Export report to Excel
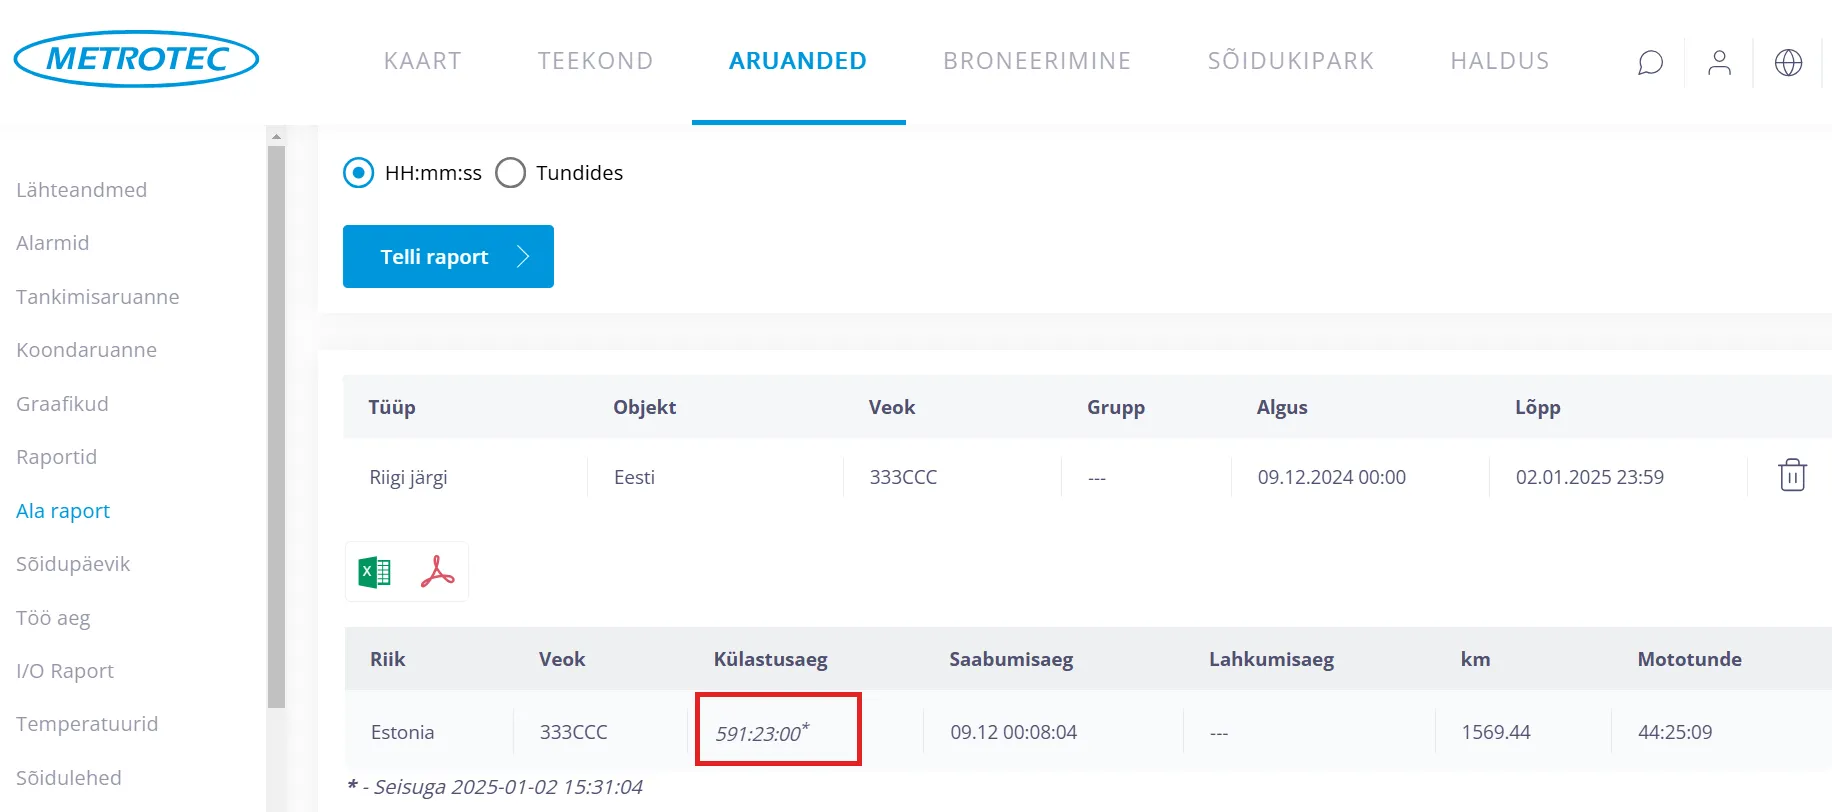Image resolution: width=1832 pixels, height=812 pixels. pyautogui.click(x=375, y=572)
